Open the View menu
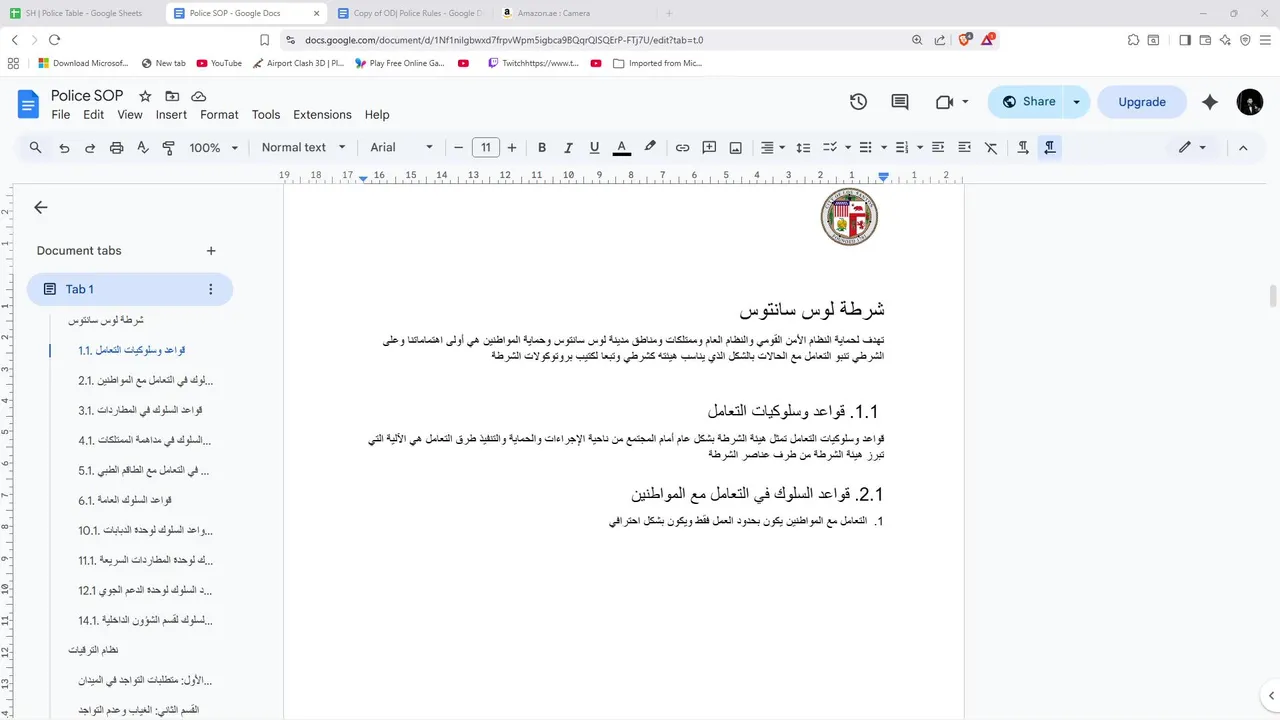 click(x=130, y=115)
